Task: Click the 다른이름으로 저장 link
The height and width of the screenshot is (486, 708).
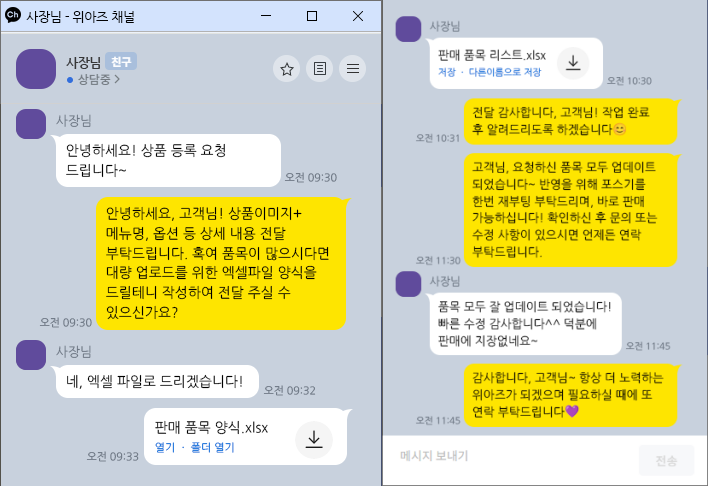Action: coord(505,72)
